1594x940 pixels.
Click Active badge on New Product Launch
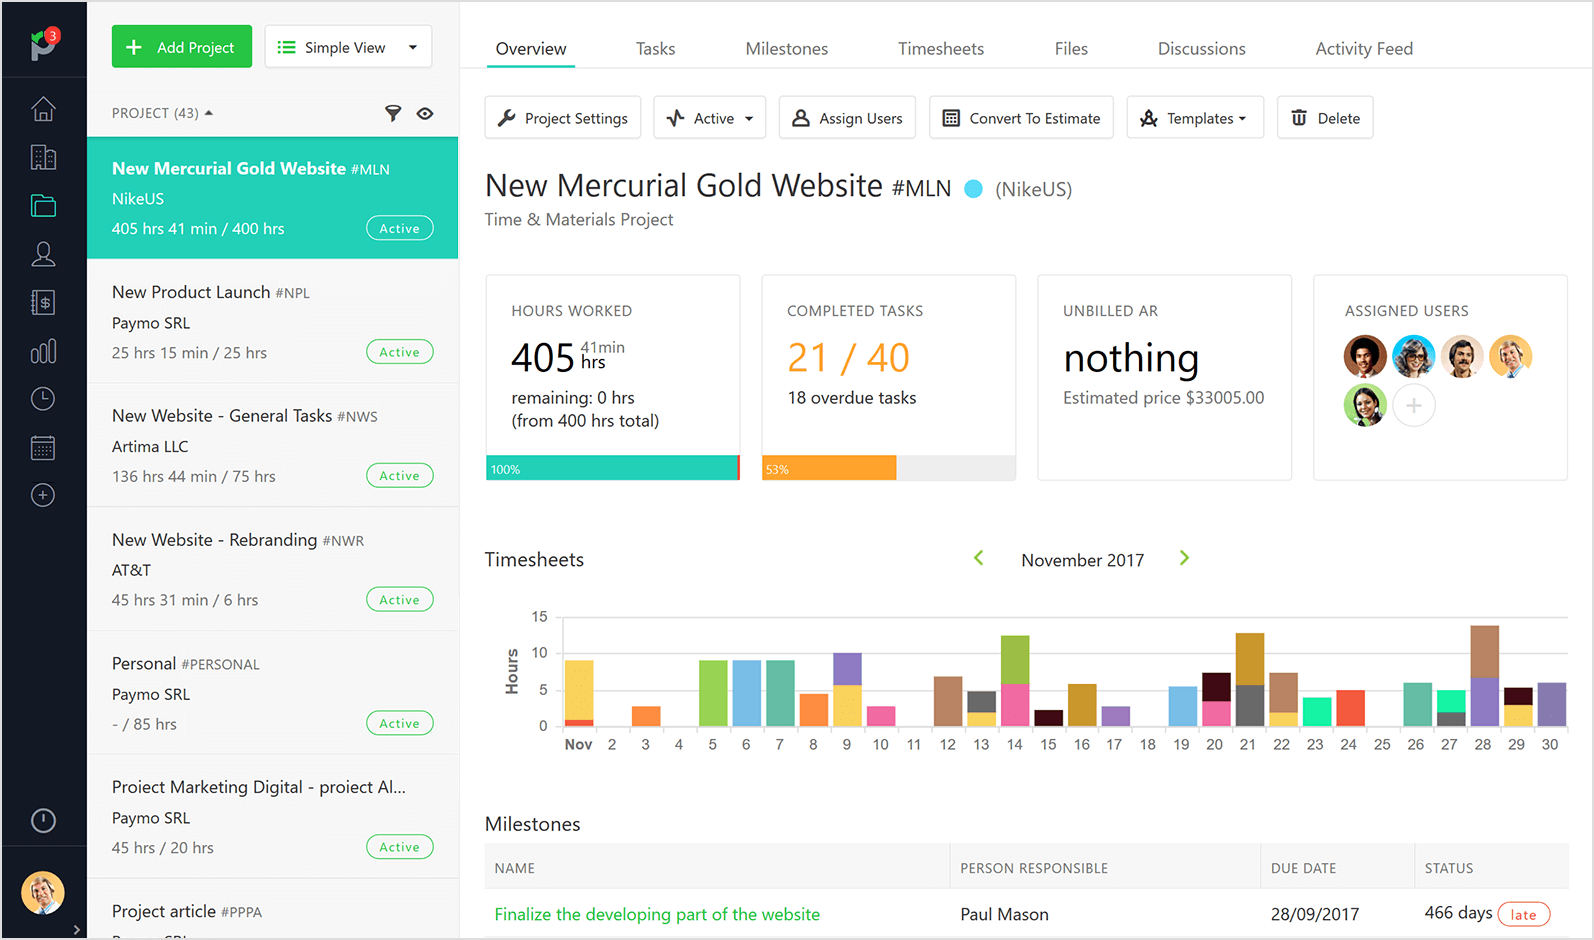pos(399,352)
